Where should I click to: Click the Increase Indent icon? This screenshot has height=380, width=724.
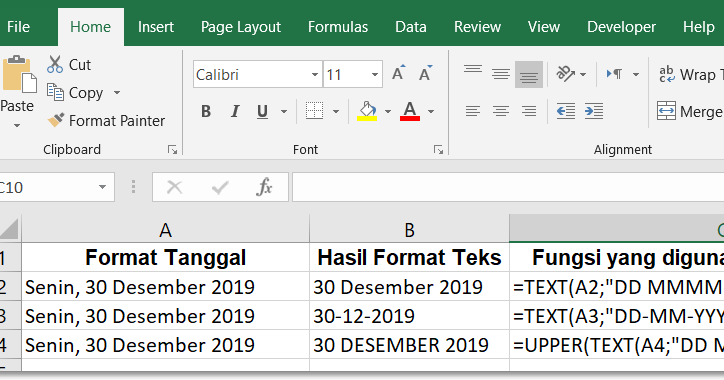click(594, 111)
